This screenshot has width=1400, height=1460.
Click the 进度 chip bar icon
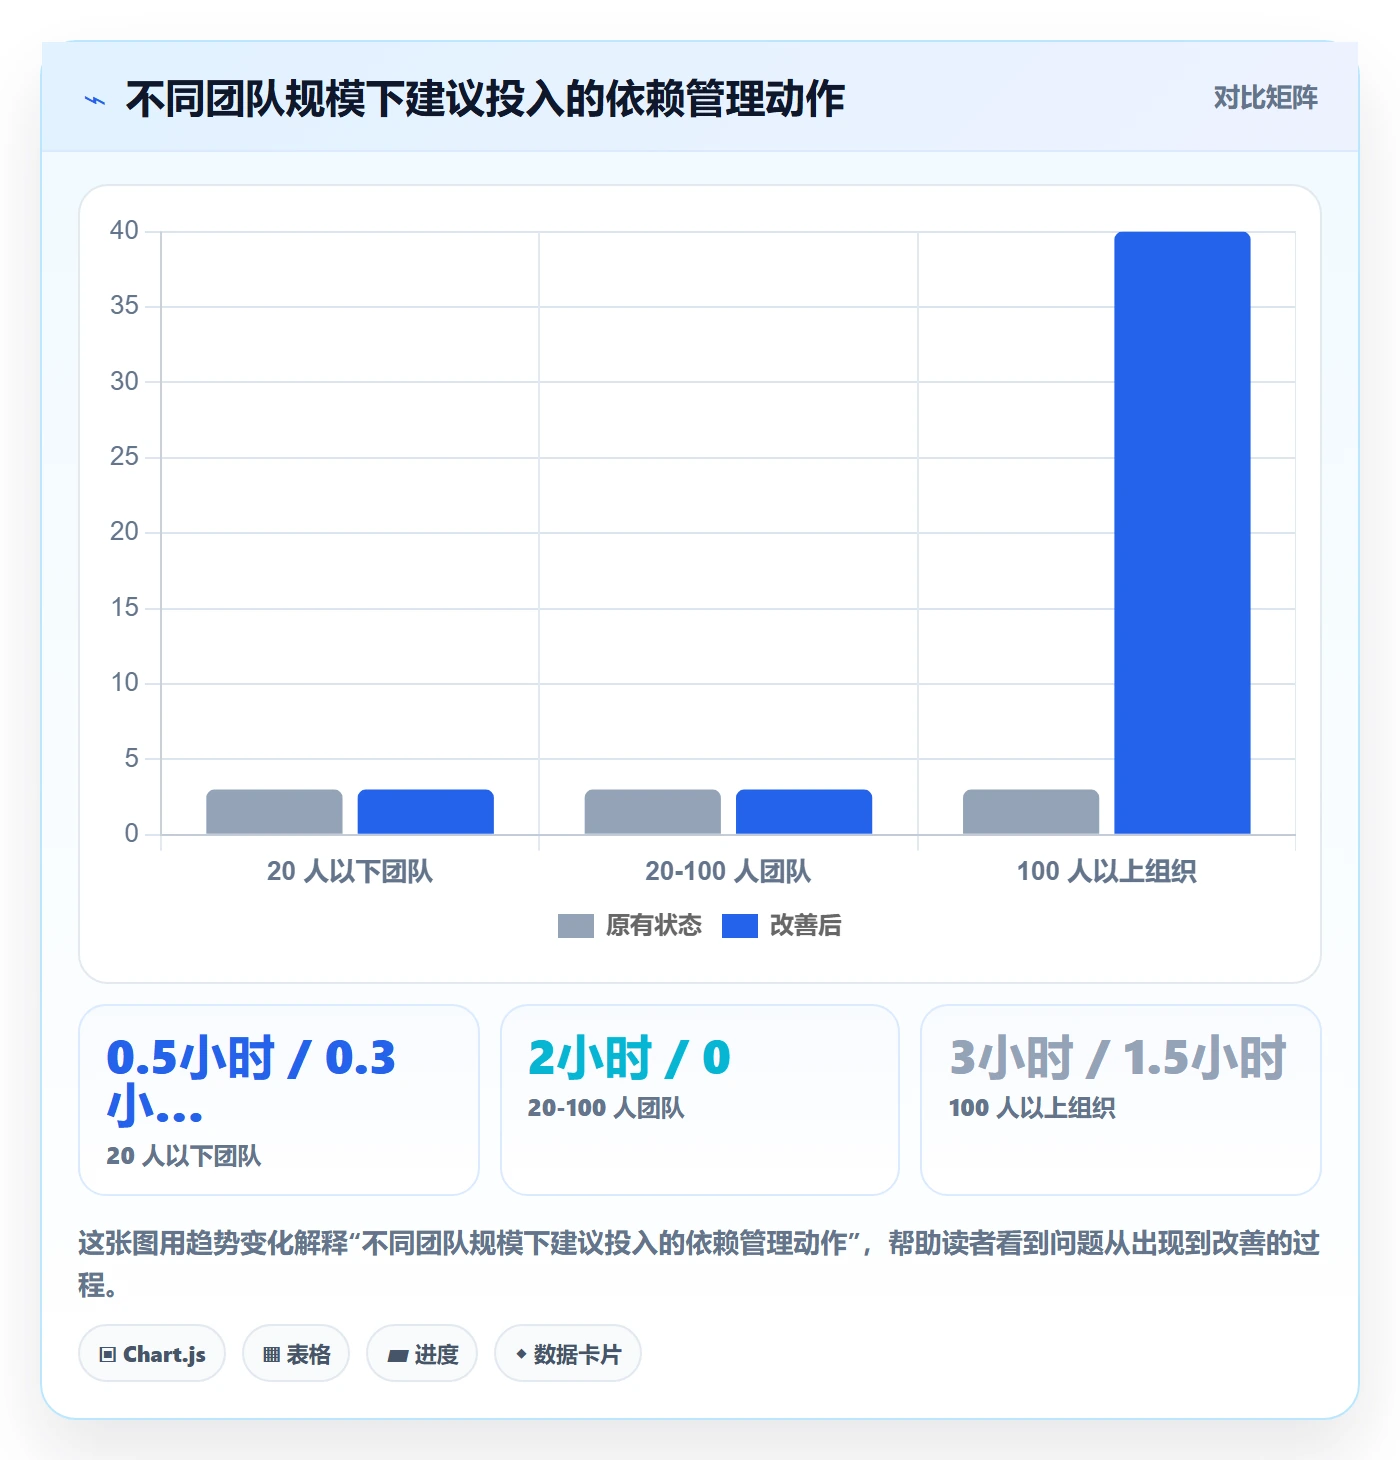point(398,1356)
